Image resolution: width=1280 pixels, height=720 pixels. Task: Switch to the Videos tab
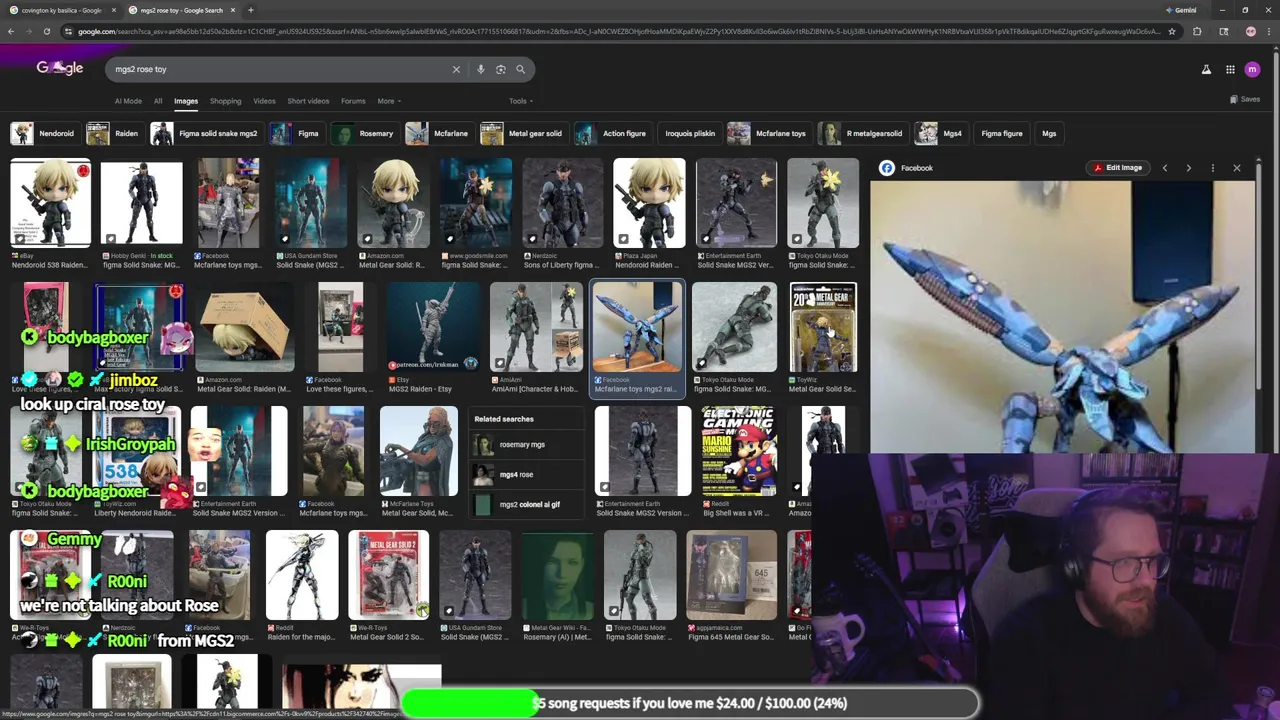tap(264, 101)
